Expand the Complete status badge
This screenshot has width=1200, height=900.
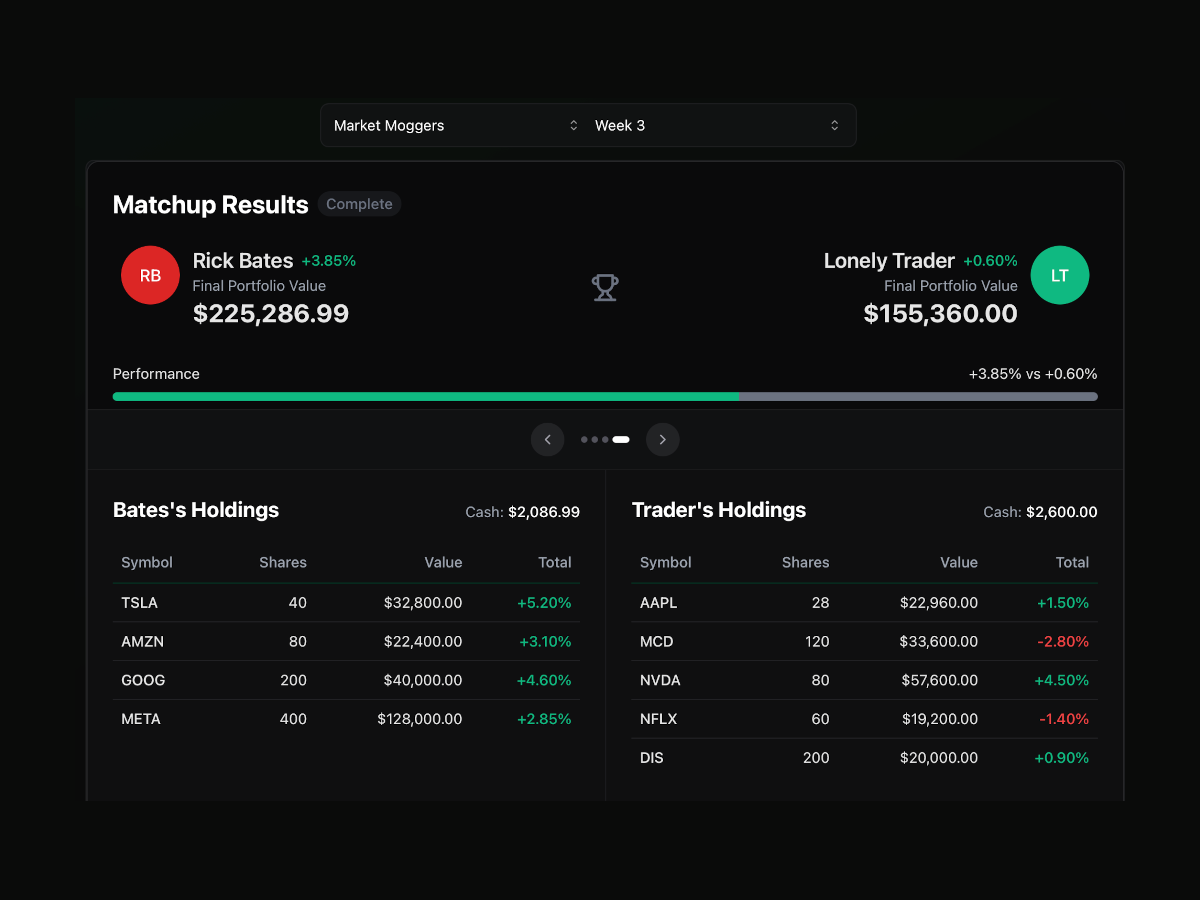(359, 203)
